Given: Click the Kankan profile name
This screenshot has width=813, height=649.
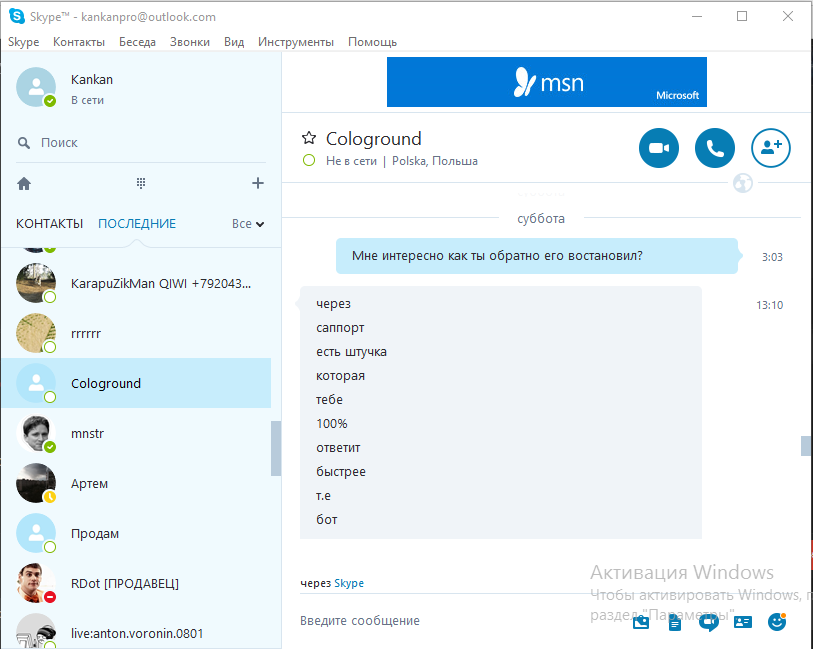Looking at the screenshot, I should (x=92, y=80).
